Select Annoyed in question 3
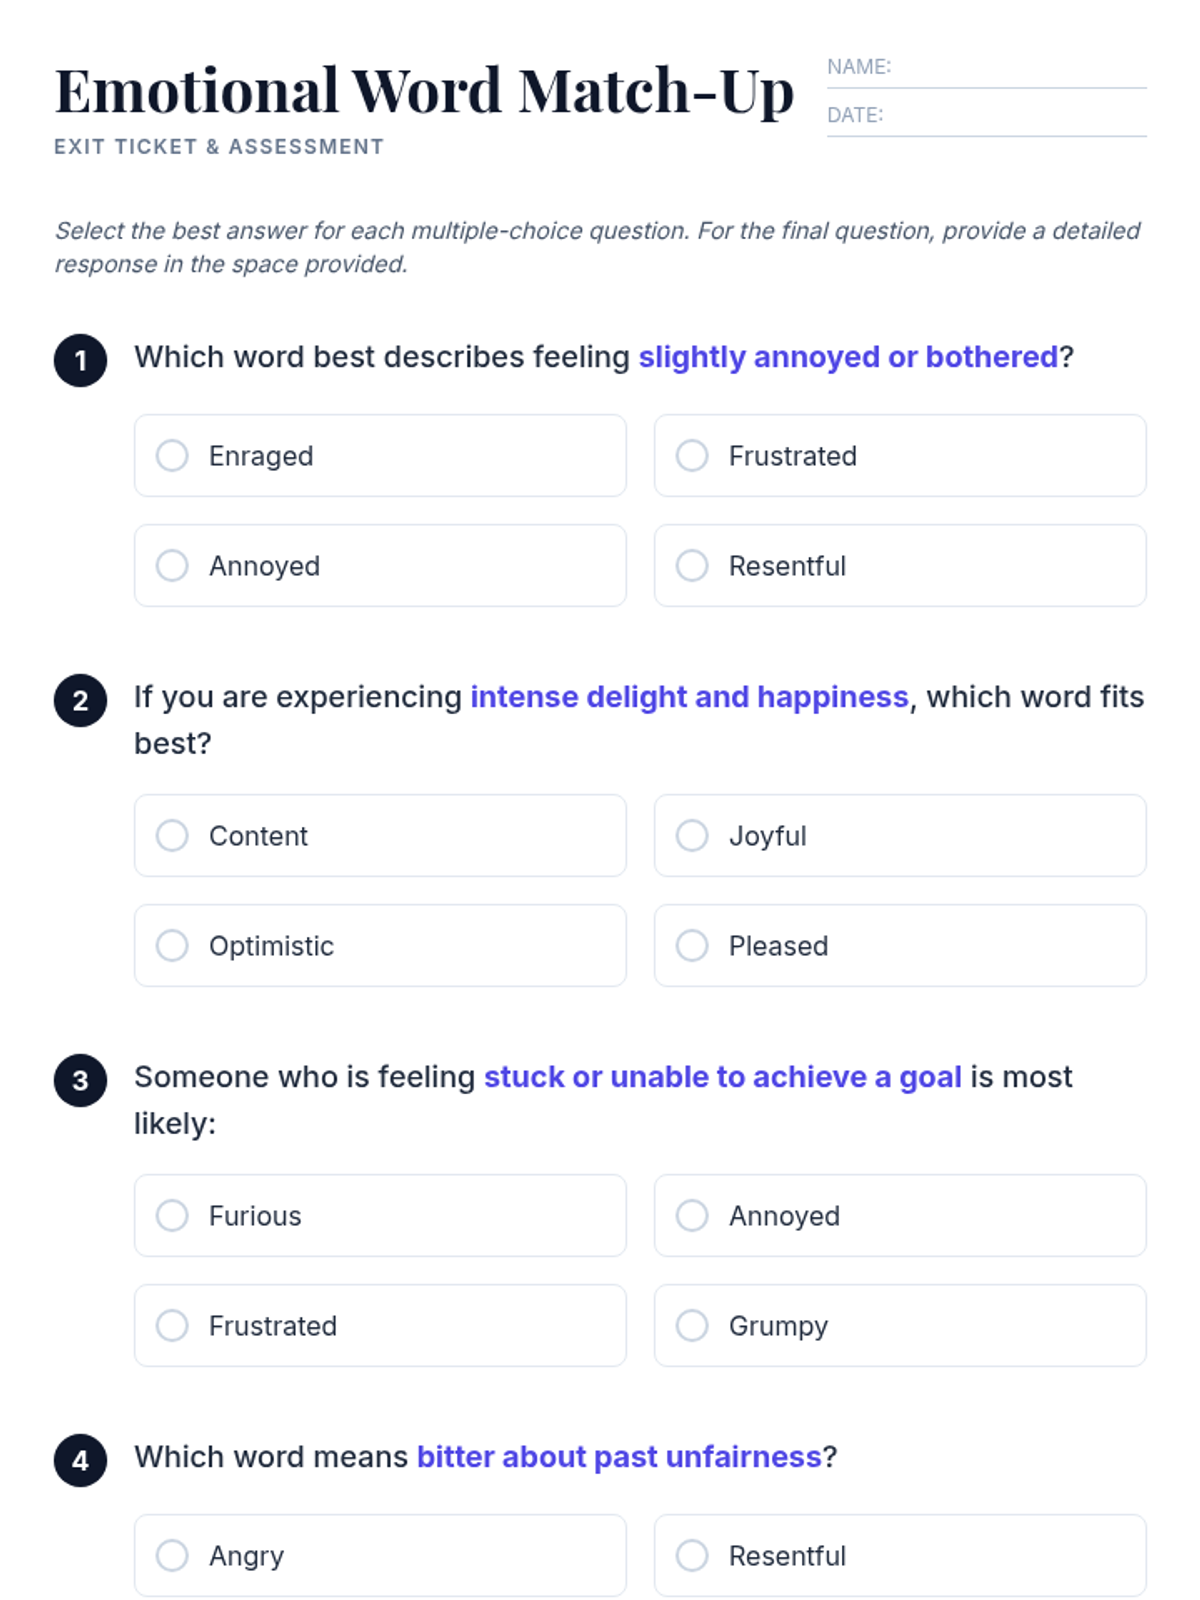 click(692, 1216)
